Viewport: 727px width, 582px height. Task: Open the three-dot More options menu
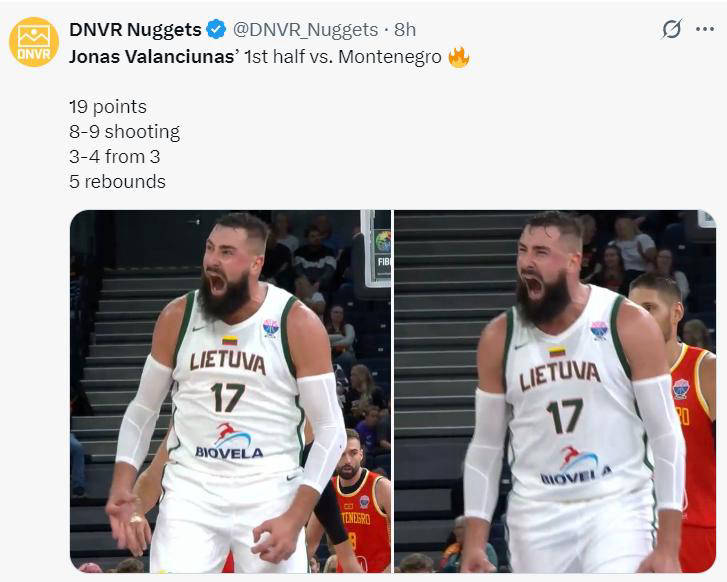tap(705, 30)
